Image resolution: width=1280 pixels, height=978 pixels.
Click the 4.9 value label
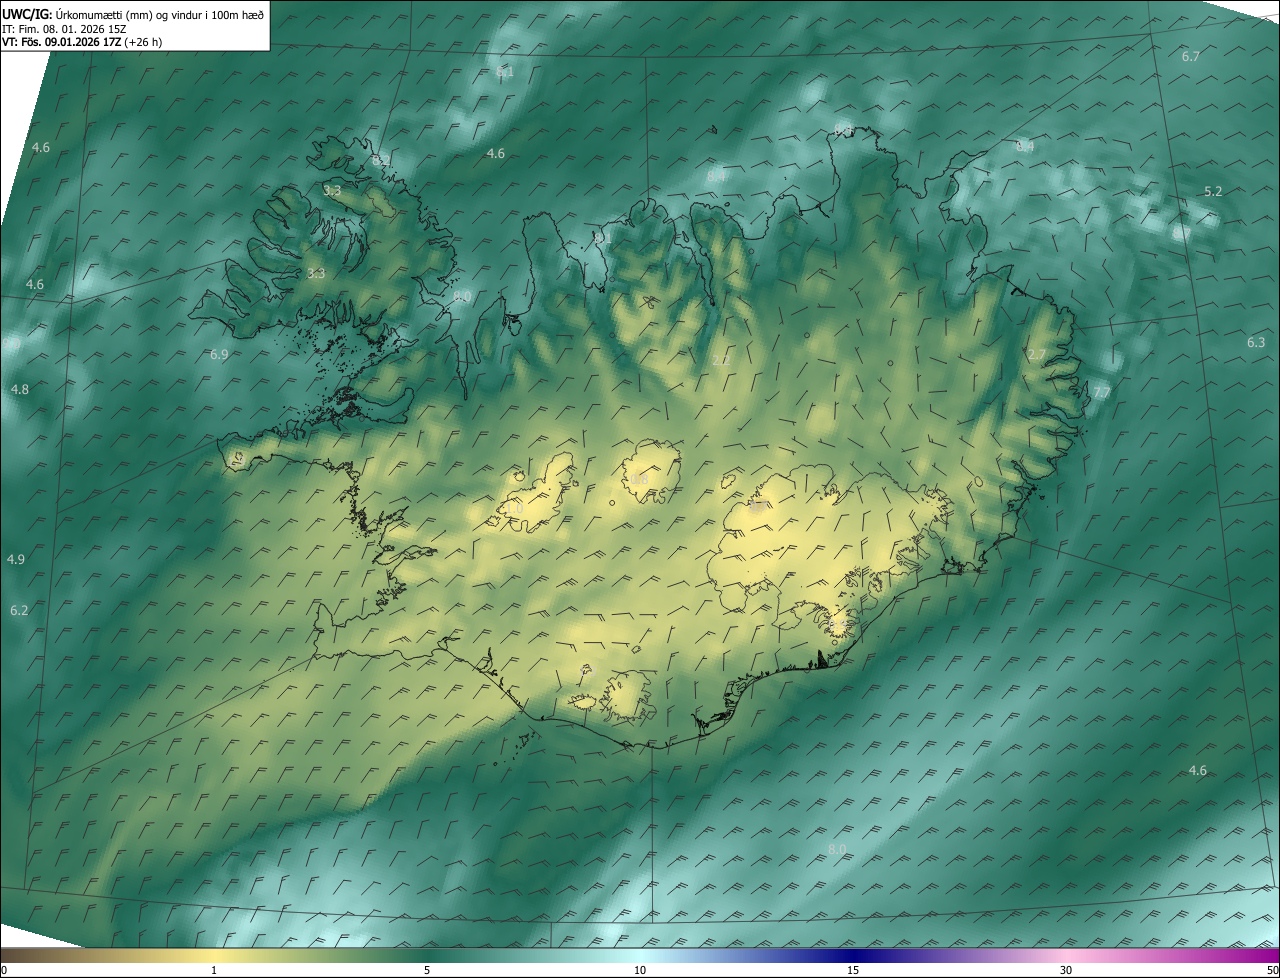click(15, 559)
